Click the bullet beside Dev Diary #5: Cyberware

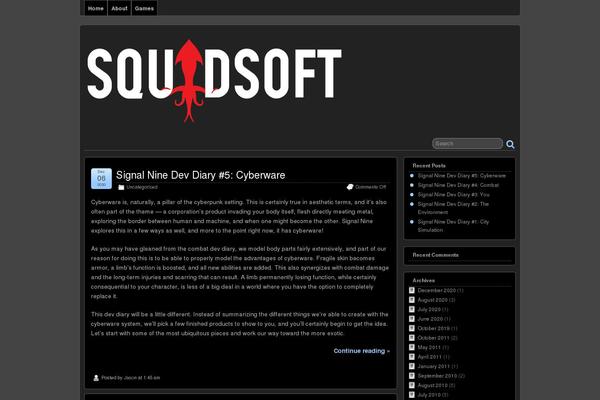[x=412, y=176]
